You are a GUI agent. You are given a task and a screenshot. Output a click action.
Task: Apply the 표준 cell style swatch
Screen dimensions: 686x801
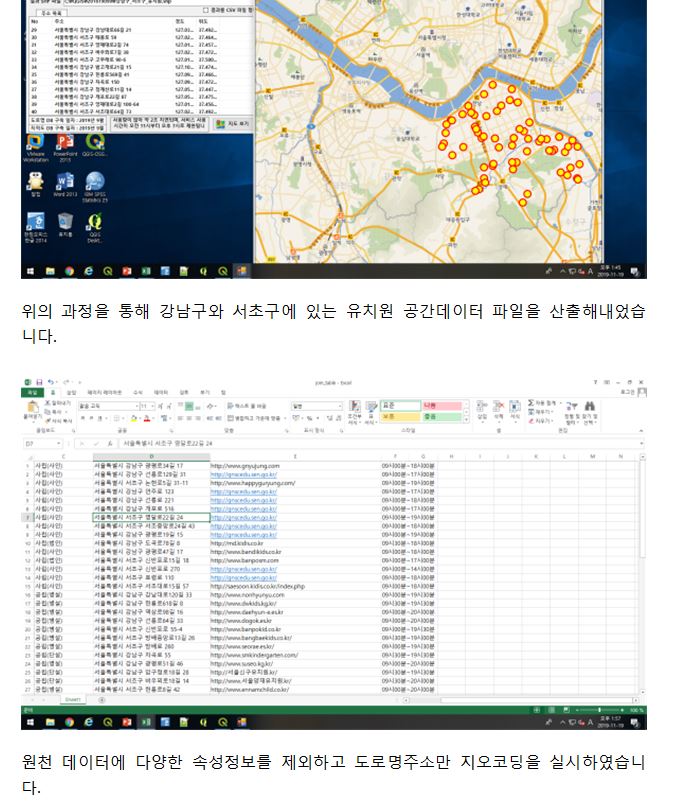click(x=400, y=406)
